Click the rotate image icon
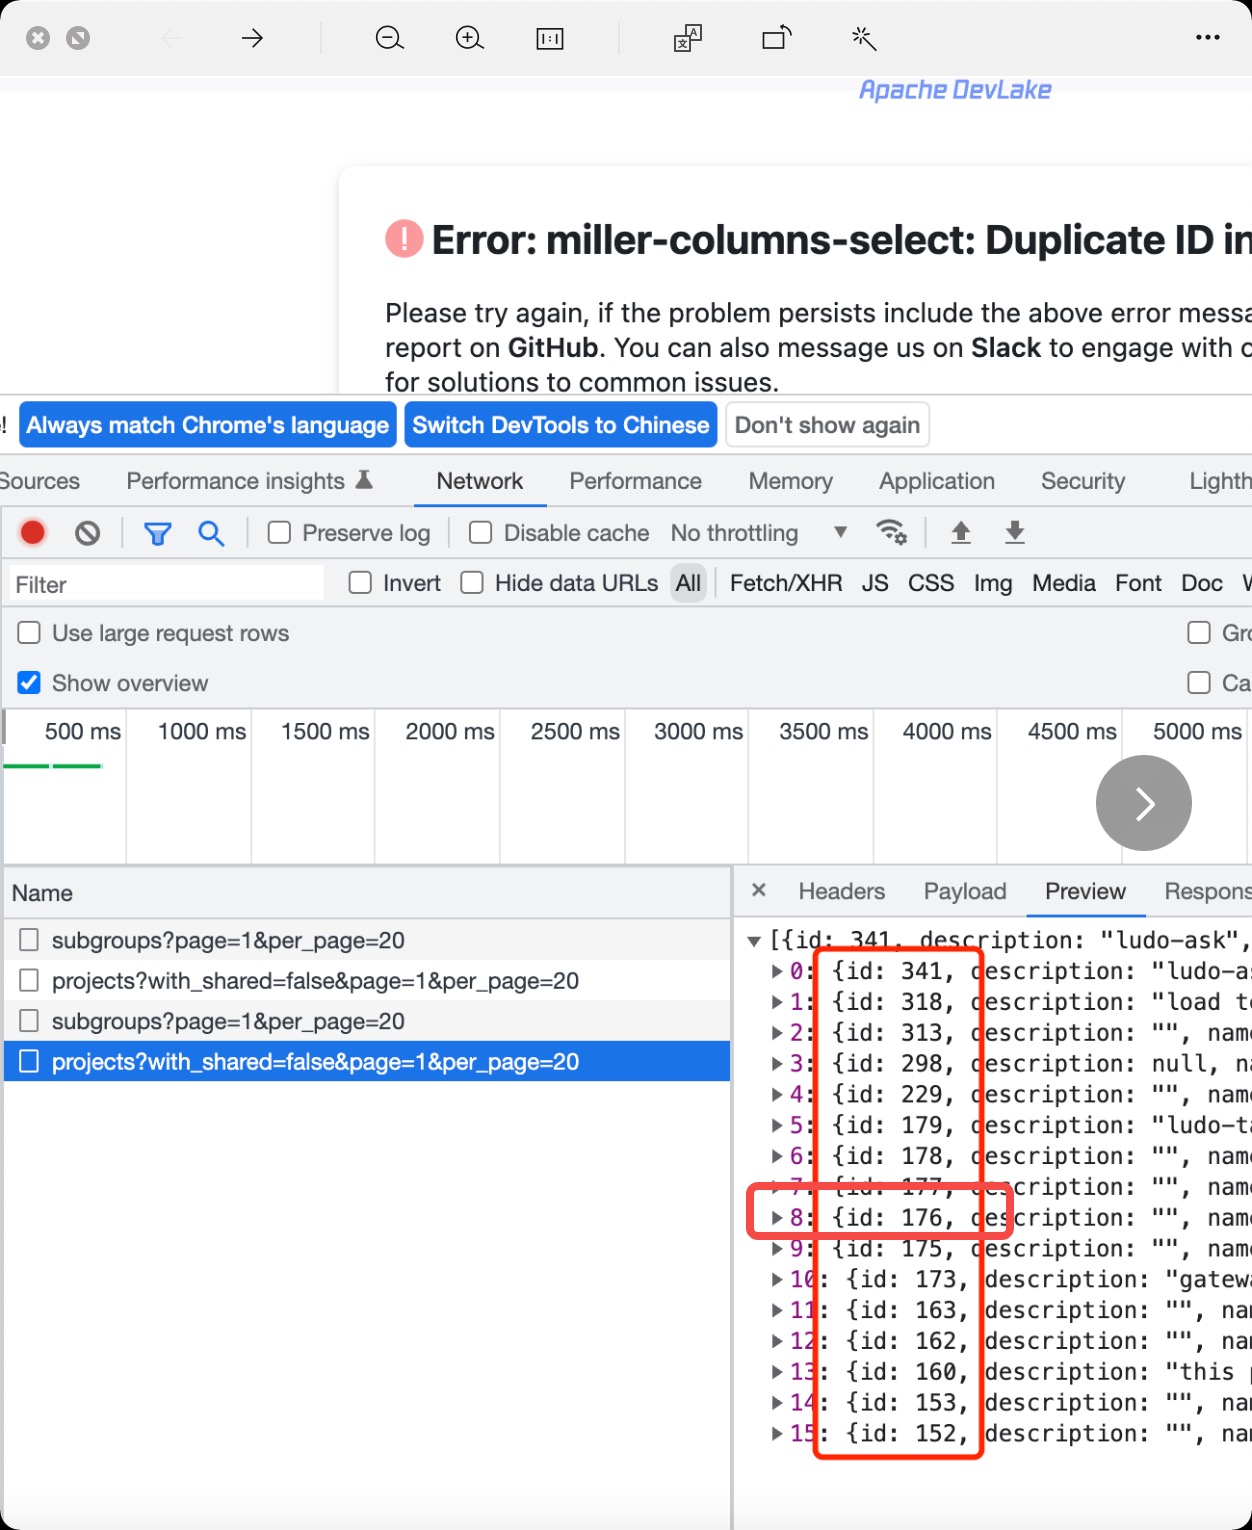This screenshot has height=1530, width=1252. pyautogui.click(x=777, y=39)
